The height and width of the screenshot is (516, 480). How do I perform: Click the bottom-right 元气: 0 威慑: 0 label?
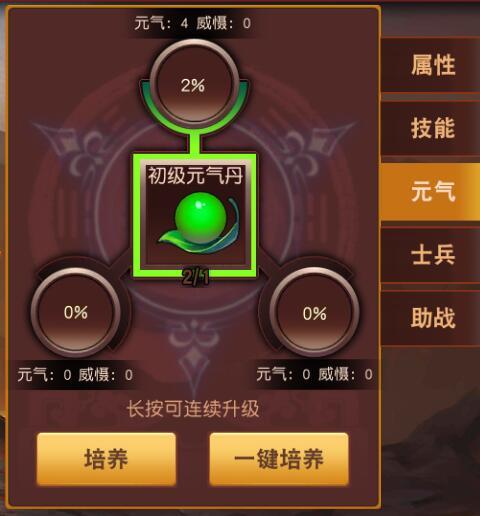pos(315,375)
